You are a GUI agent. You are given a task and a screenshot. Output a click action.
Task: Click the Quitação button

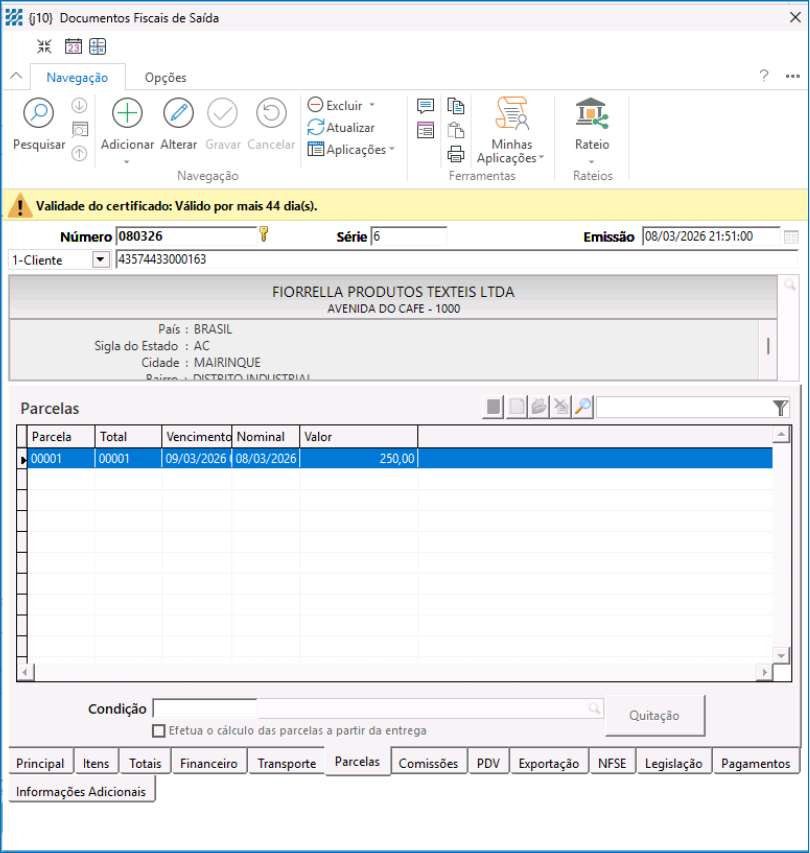[654, 715]
